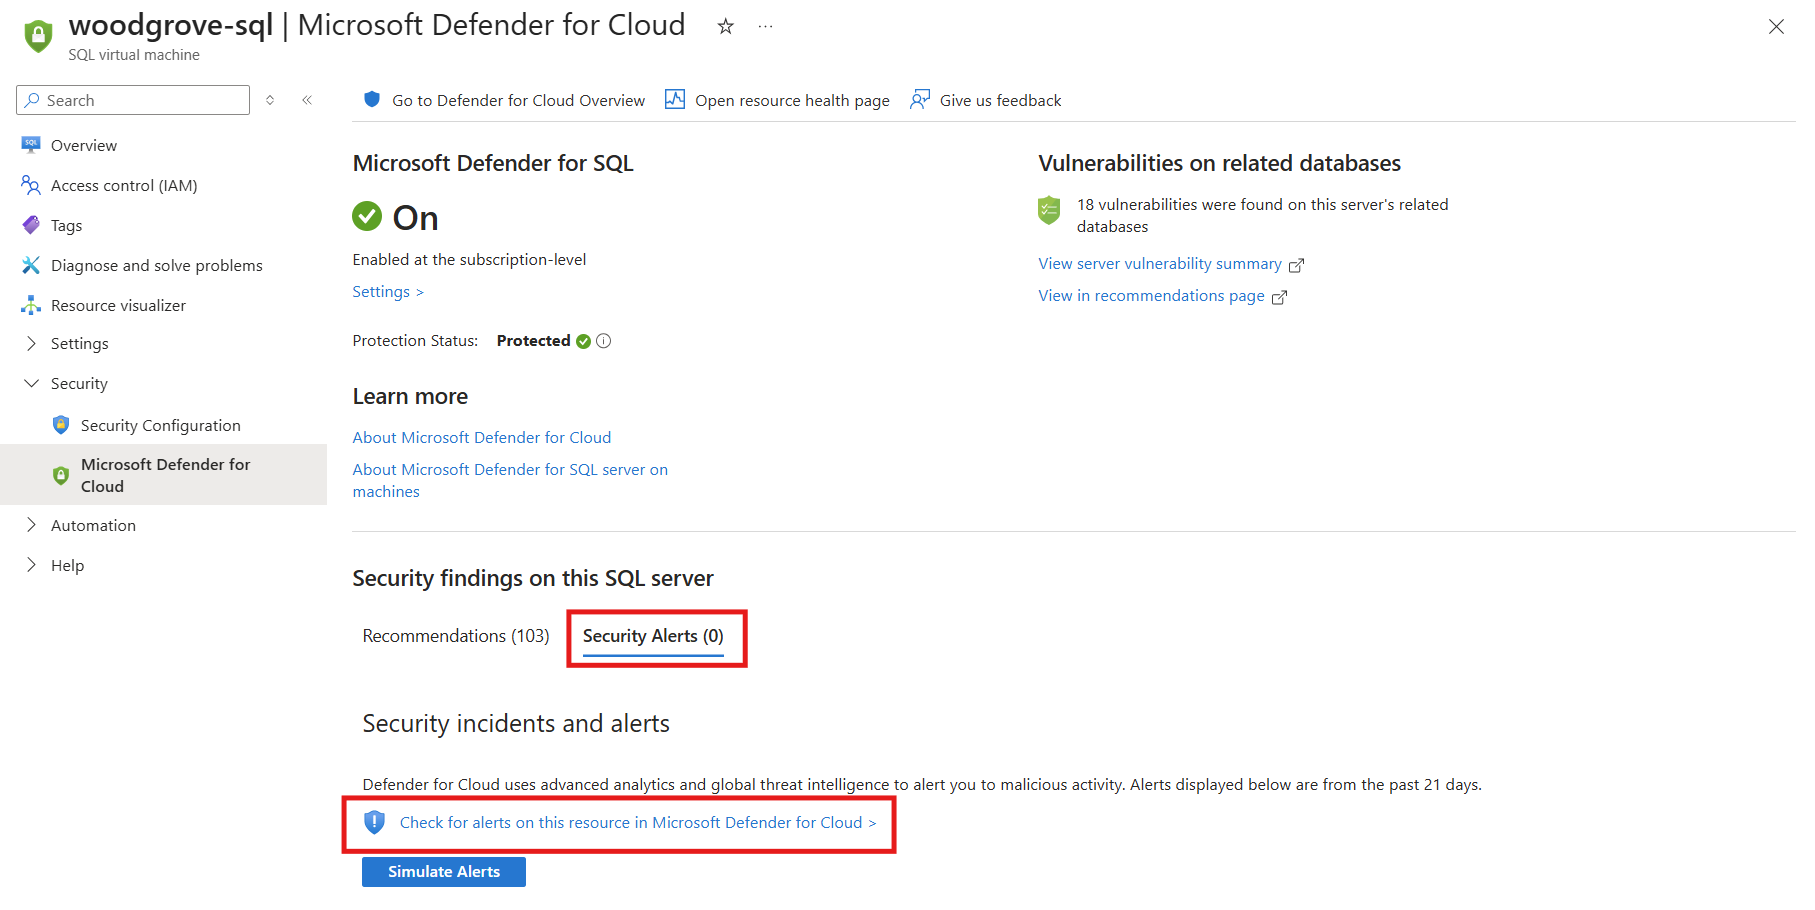Open About Microsoft Defender for Cloud link
The width and height of the screenshot is (1815, 910).
point(482,437)
